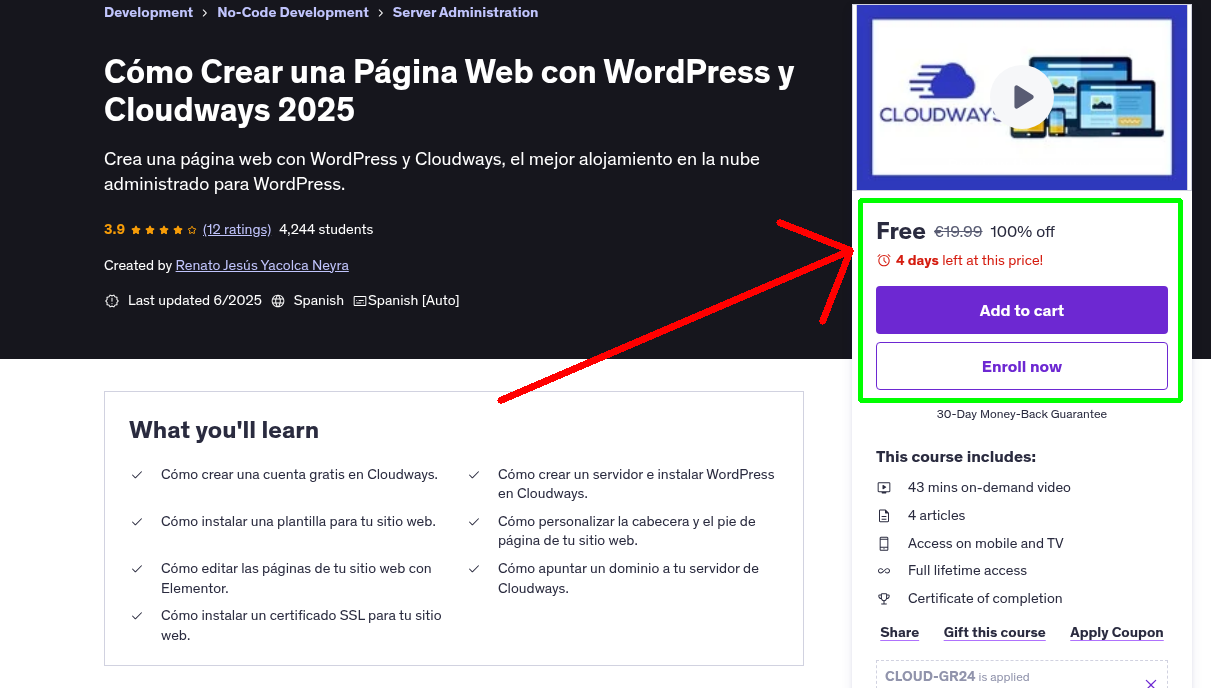1211x688 pixels.
Task: Open instructor Renato Jesús Yacolca Neyra profile
Action: (x=262, y=265)
